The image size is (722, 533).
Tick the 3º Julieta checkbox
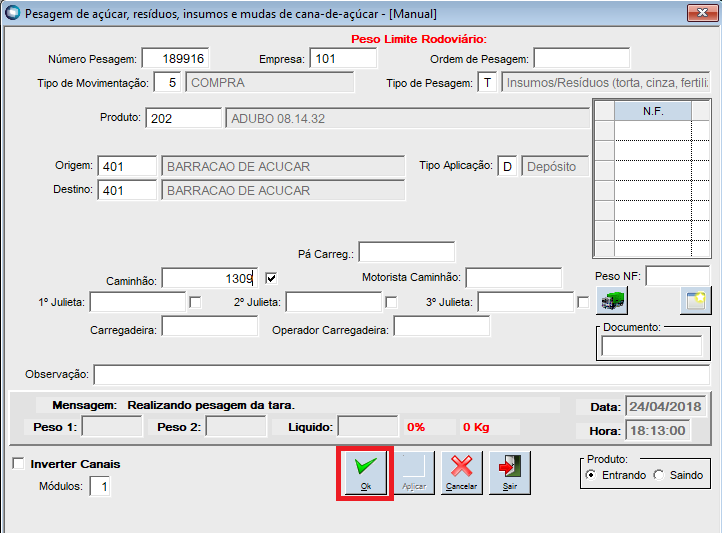point(583,302)
